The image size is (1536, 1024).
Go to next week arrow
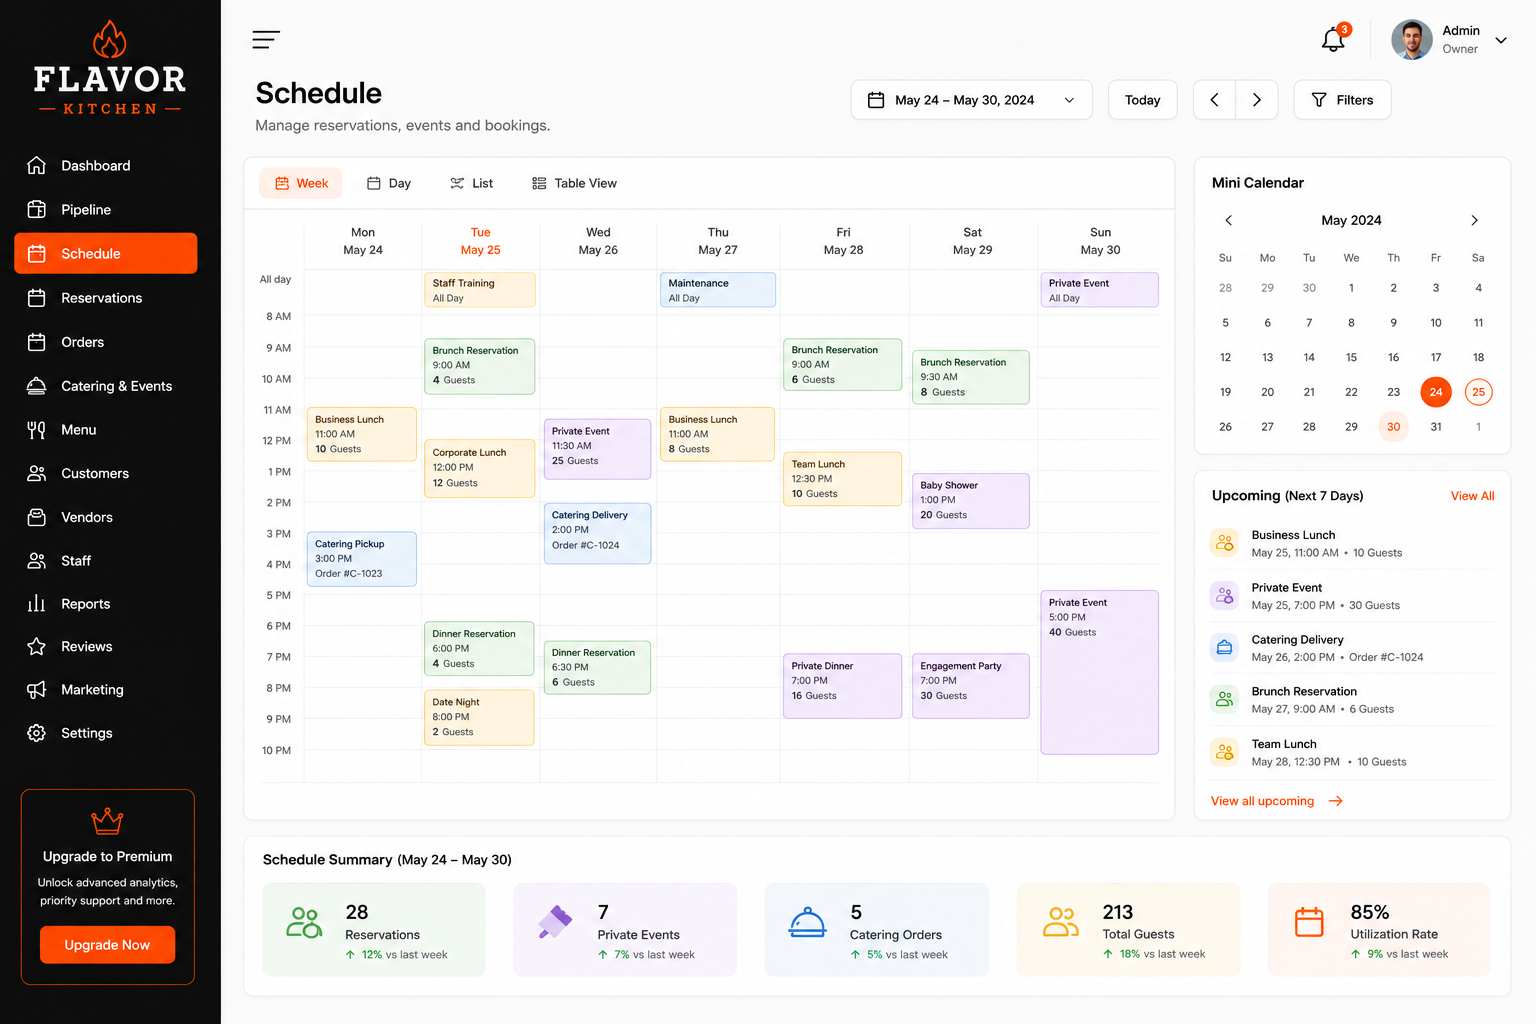[1257, 100]
